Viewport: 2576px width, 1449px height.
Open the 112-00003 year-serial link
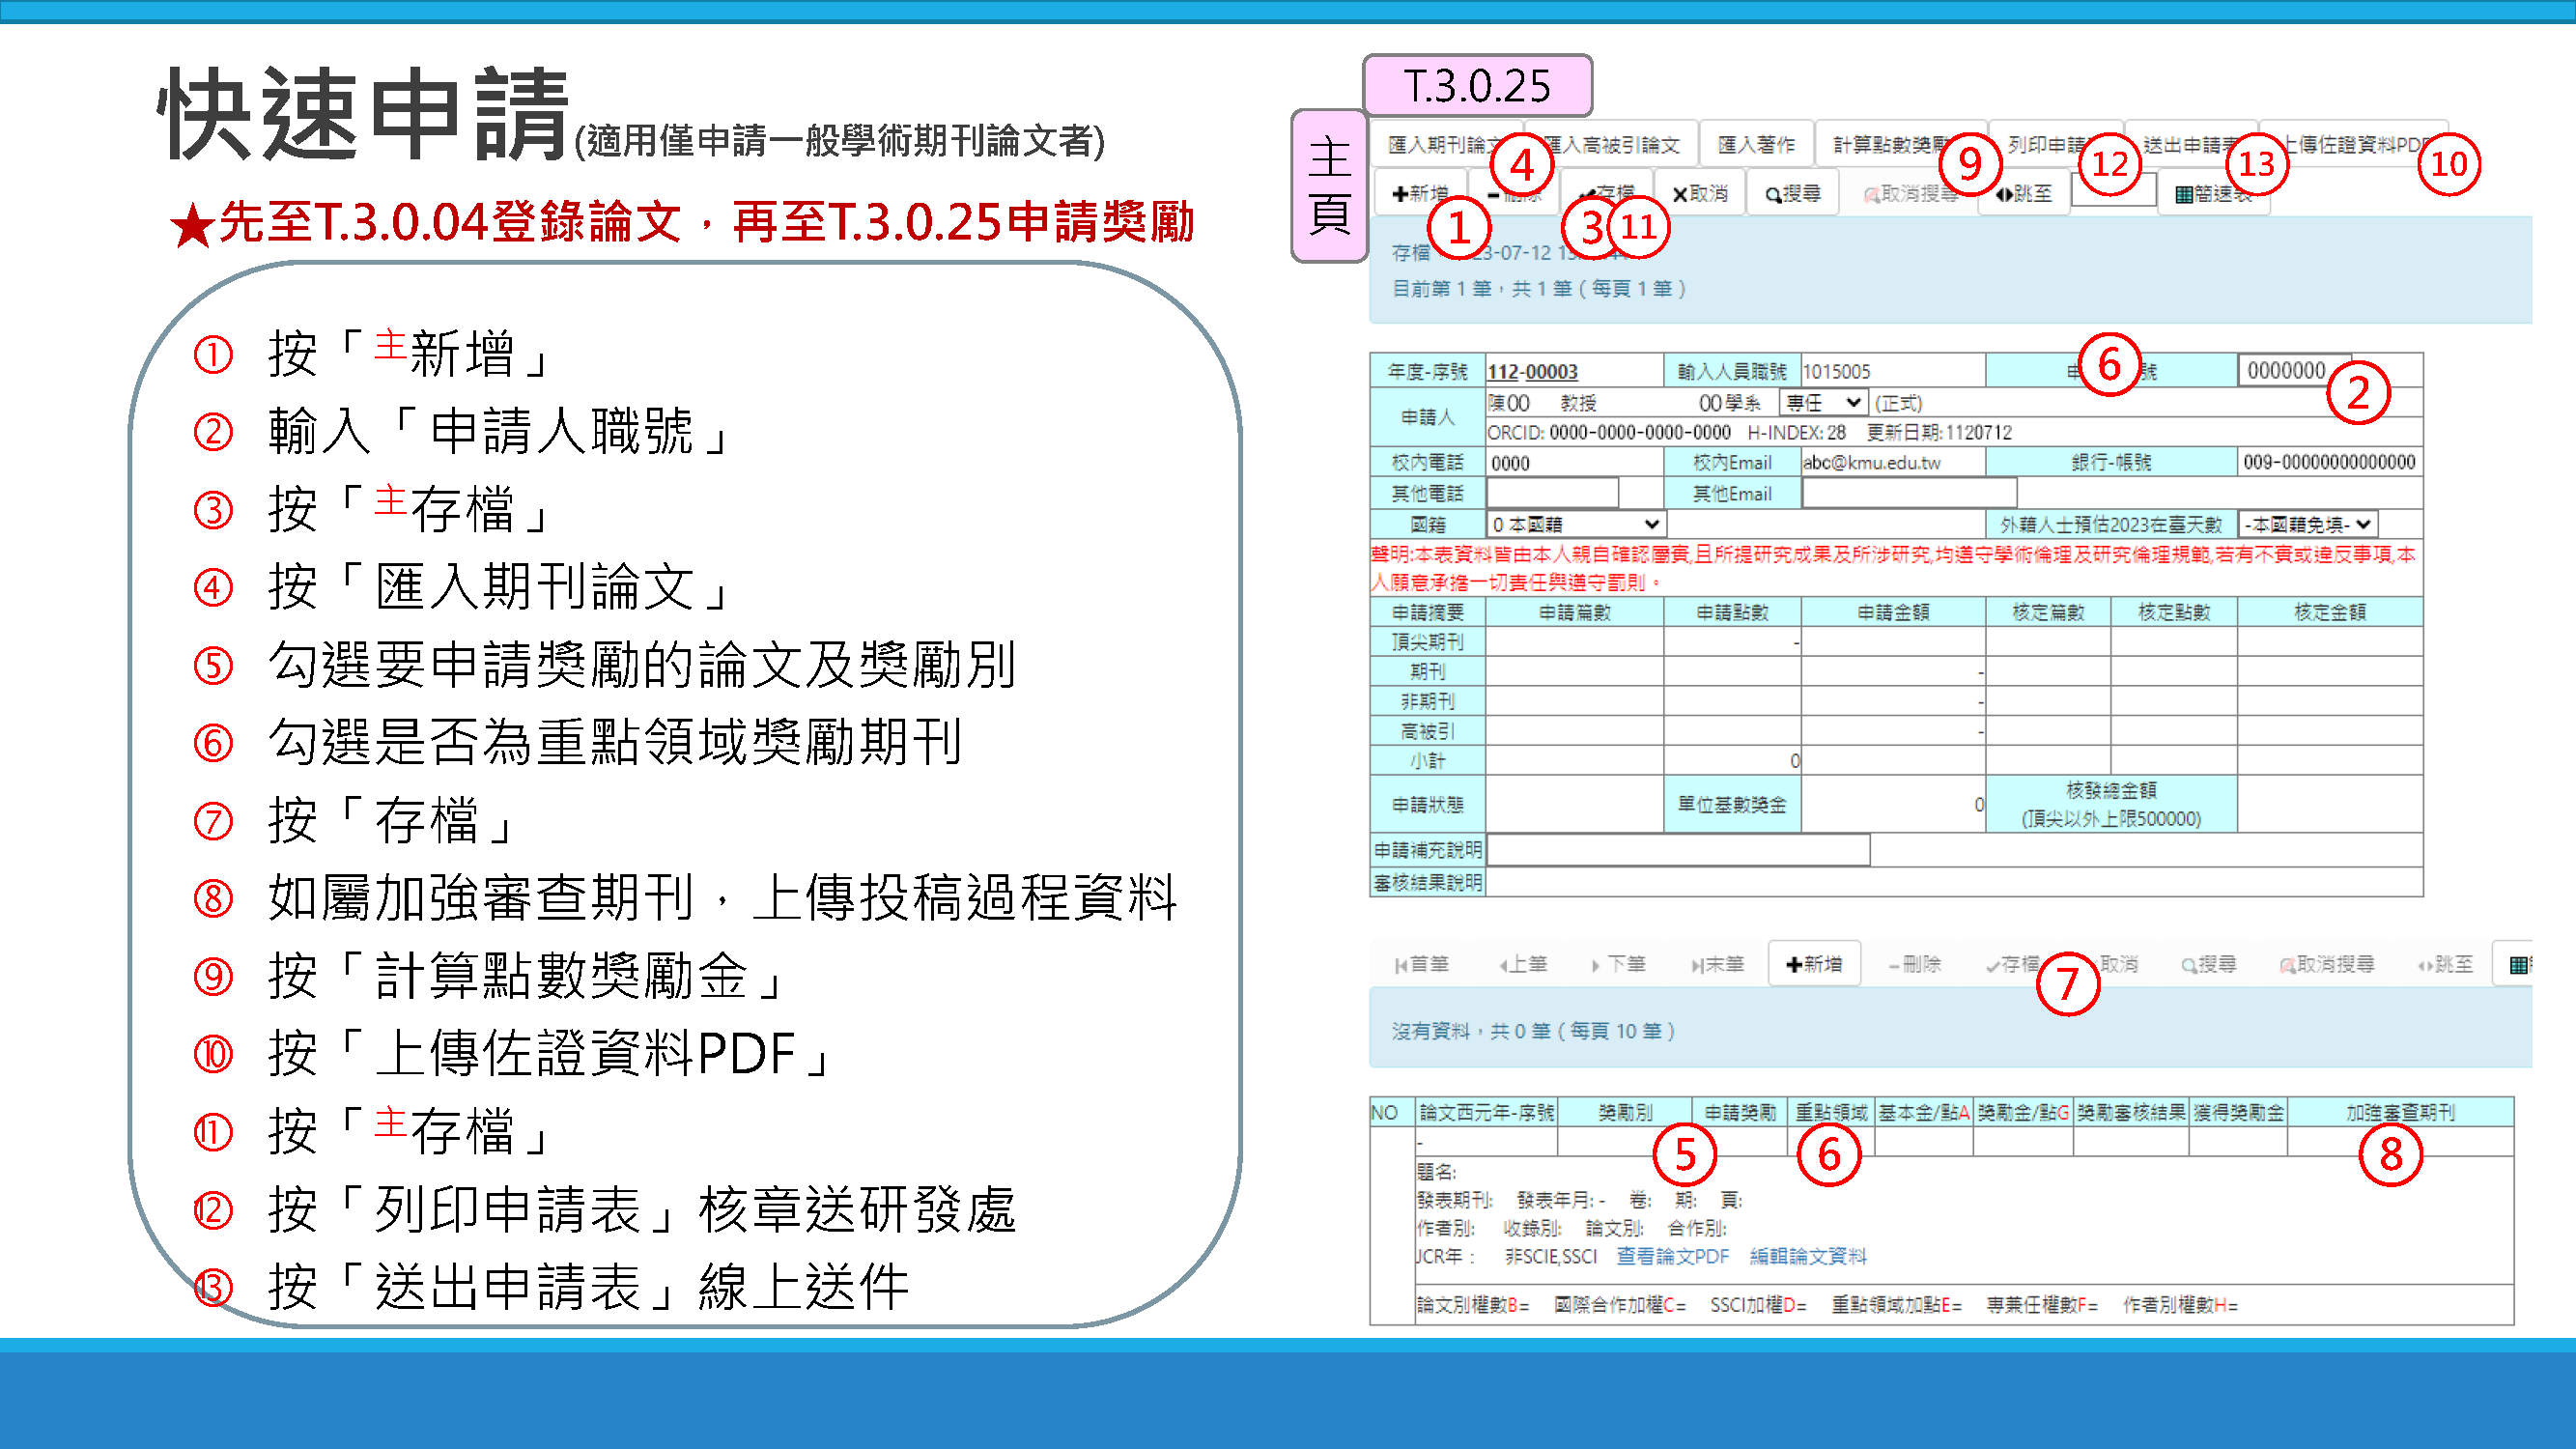point(1532,372)
